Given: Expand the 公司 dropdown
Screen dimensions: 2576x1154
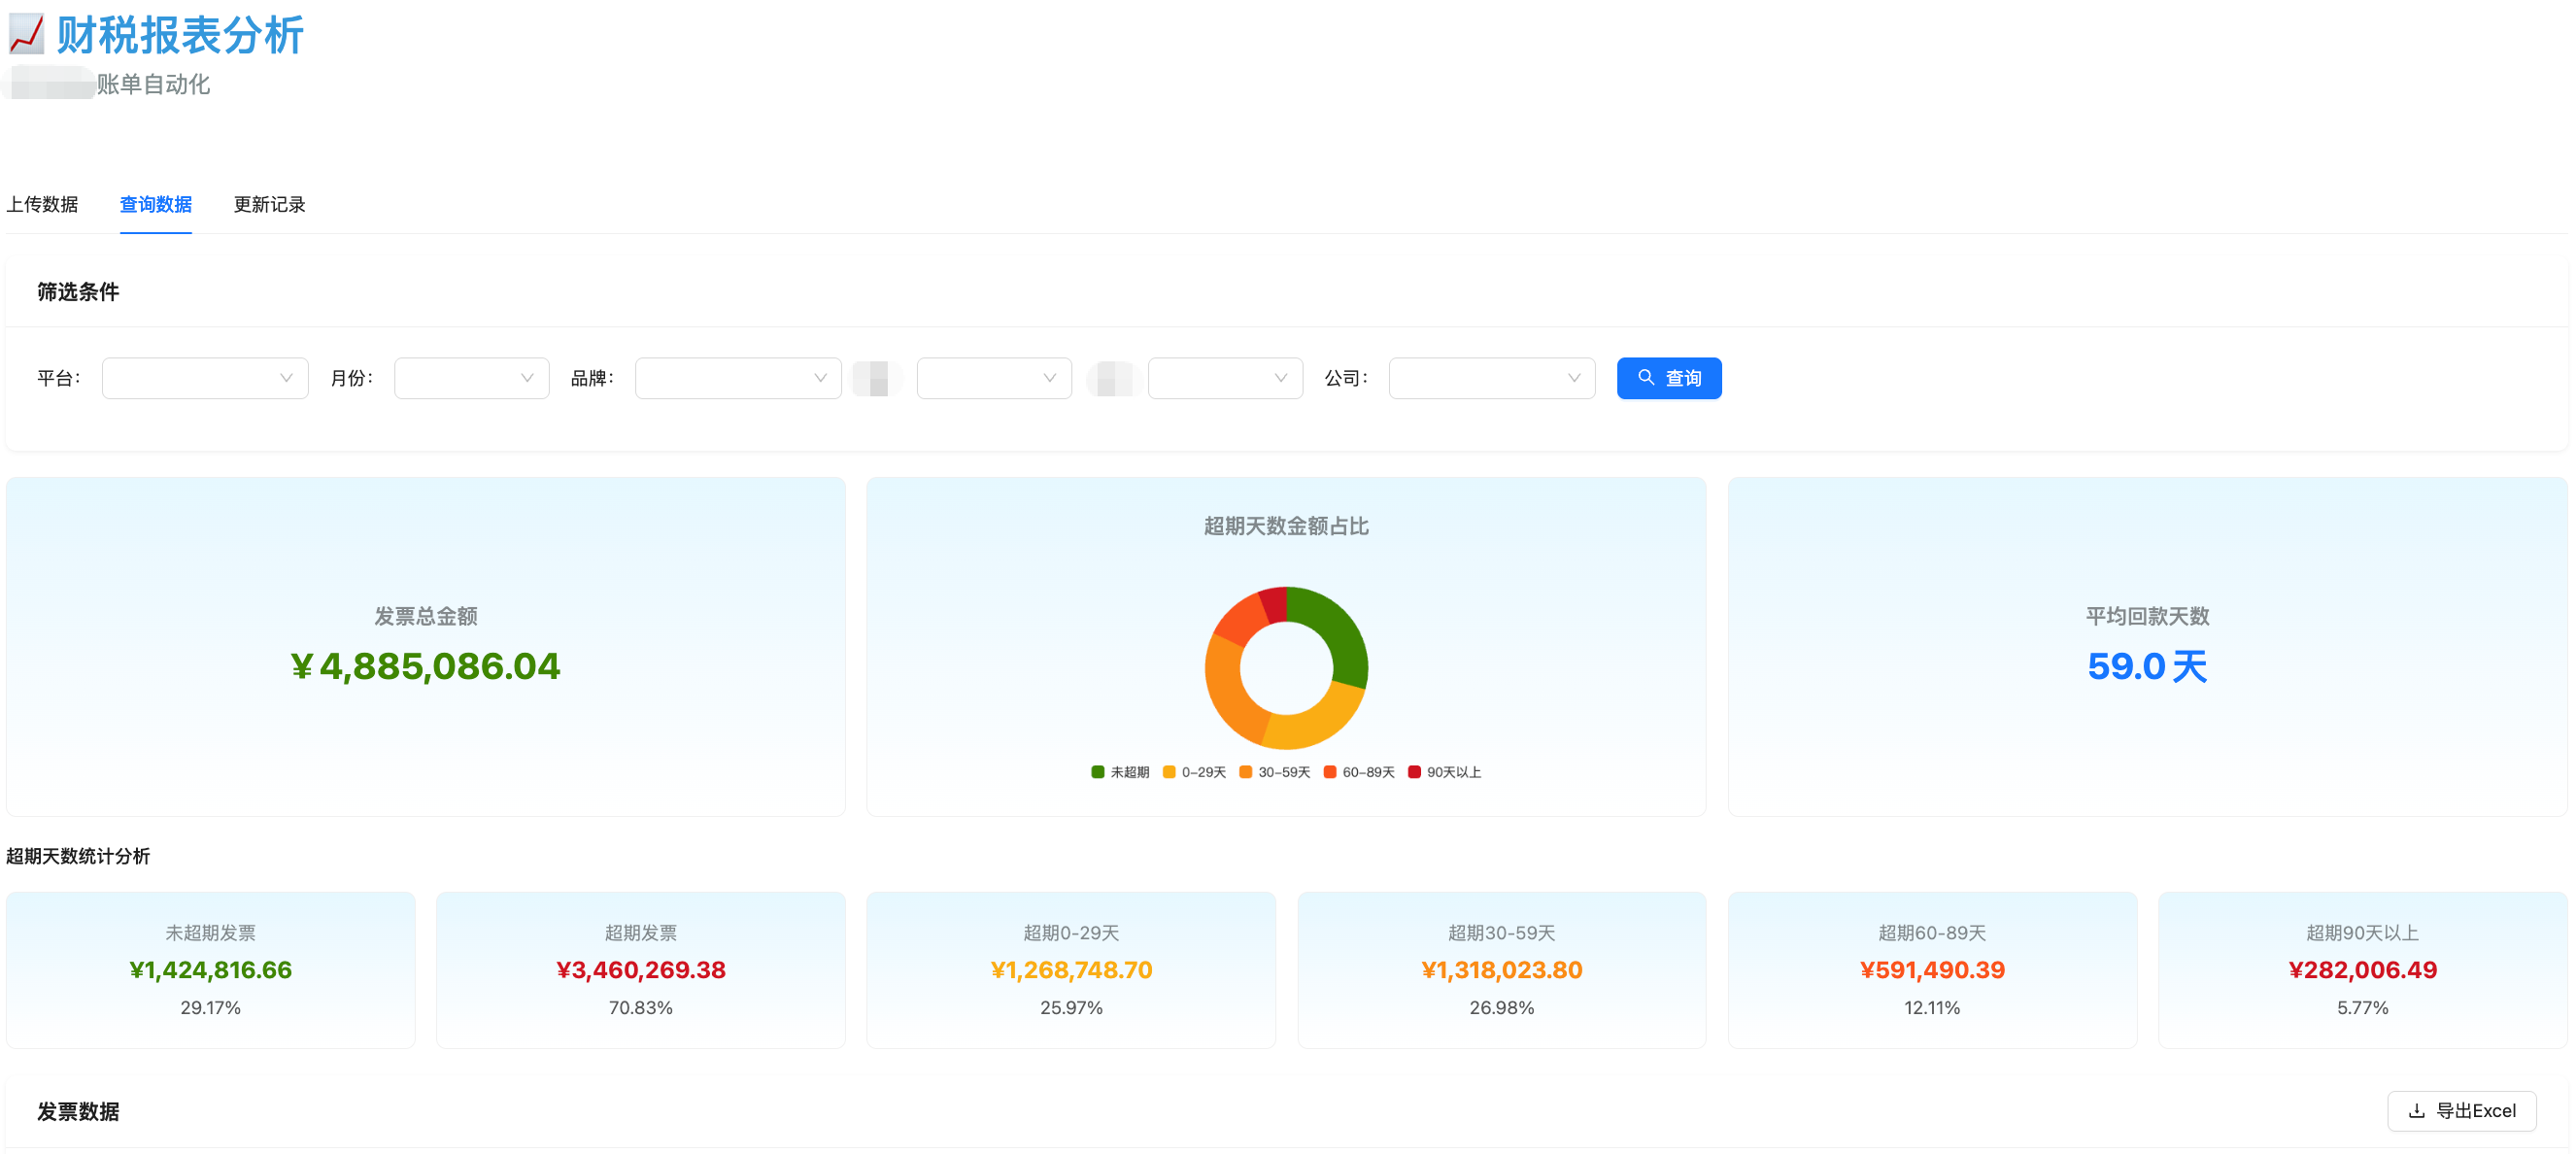Looking at the screenshot, I should click(x=1491, y=378).
